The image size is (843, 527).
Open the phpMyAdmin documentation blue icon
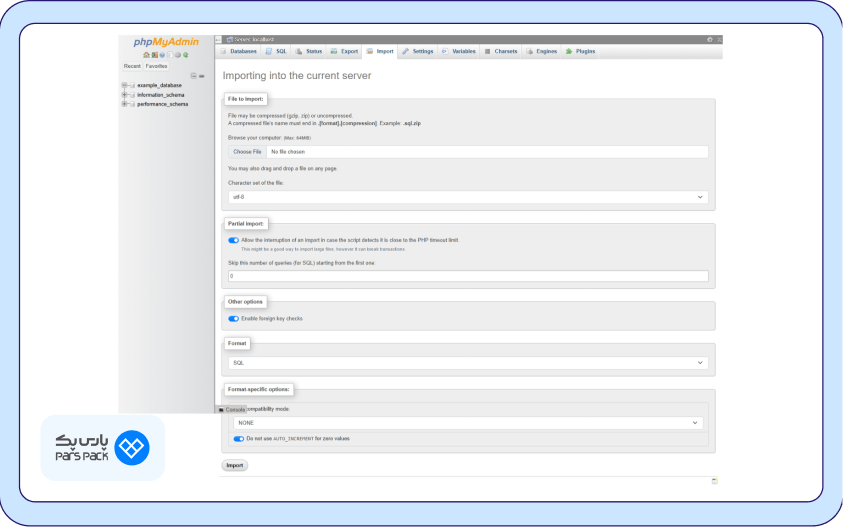coord(162,55)
